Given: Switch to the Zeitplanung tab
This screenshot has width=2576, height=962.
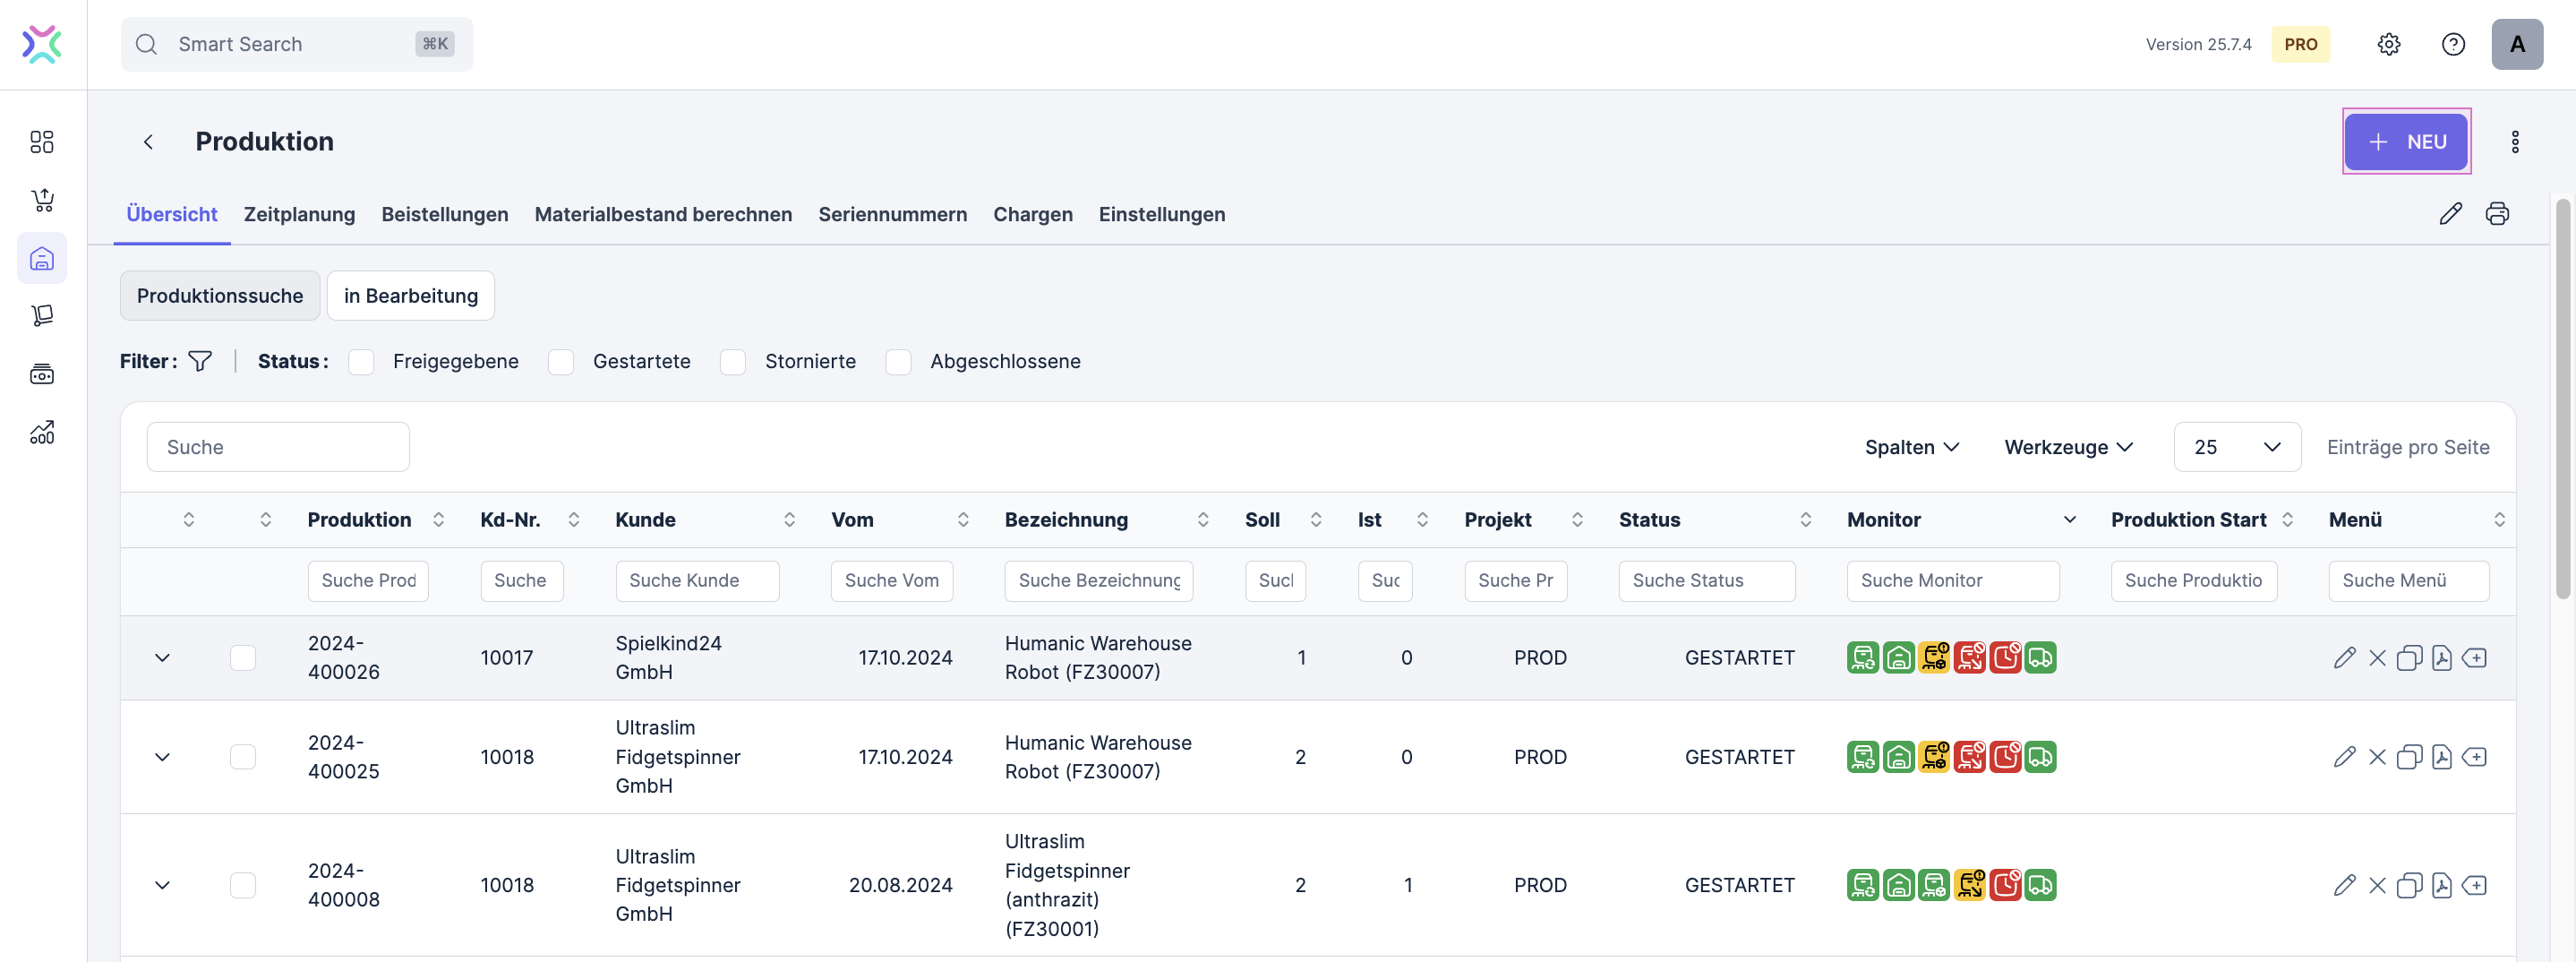Looking at the screenshot, I should (x=299, y=214).
